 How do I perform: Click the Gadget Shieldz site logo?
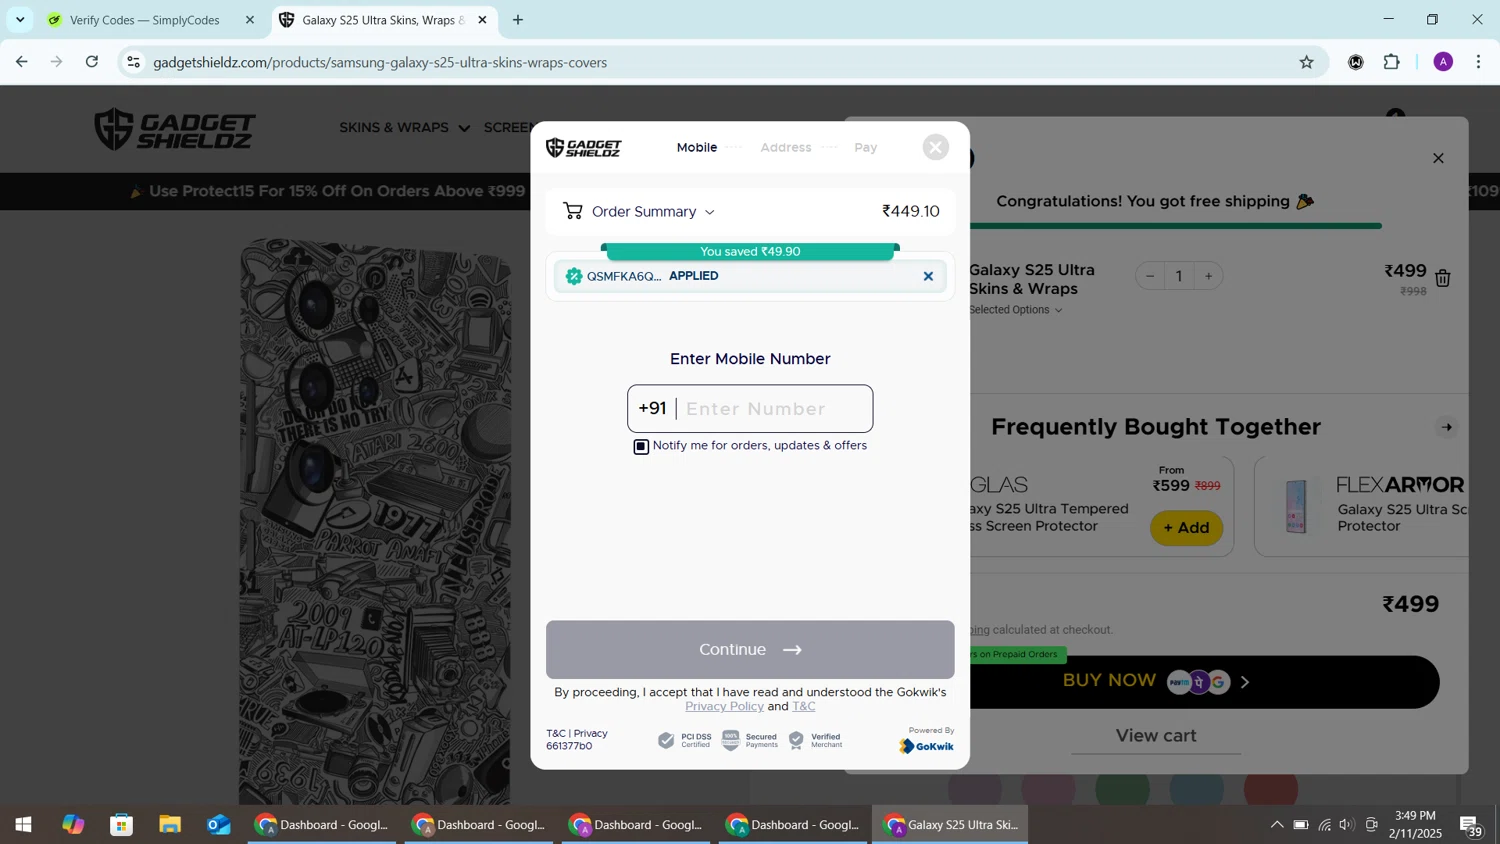pyautogui.click(x=175, y=129)
